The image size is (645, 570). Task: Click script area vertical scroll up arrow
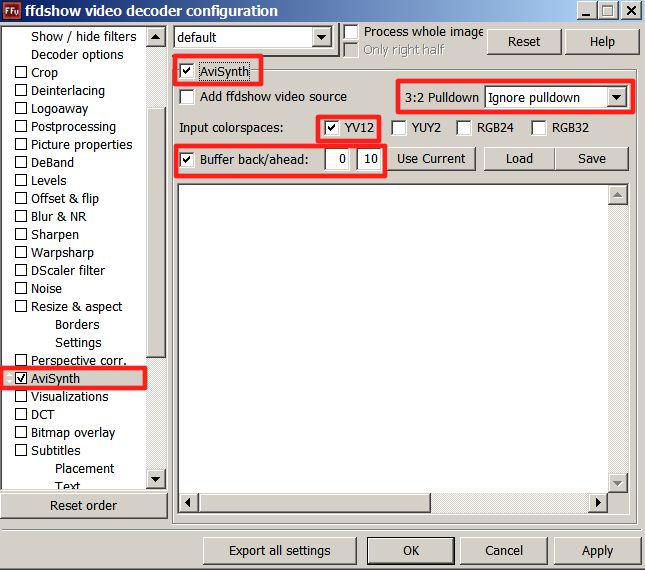click(617, 195)
